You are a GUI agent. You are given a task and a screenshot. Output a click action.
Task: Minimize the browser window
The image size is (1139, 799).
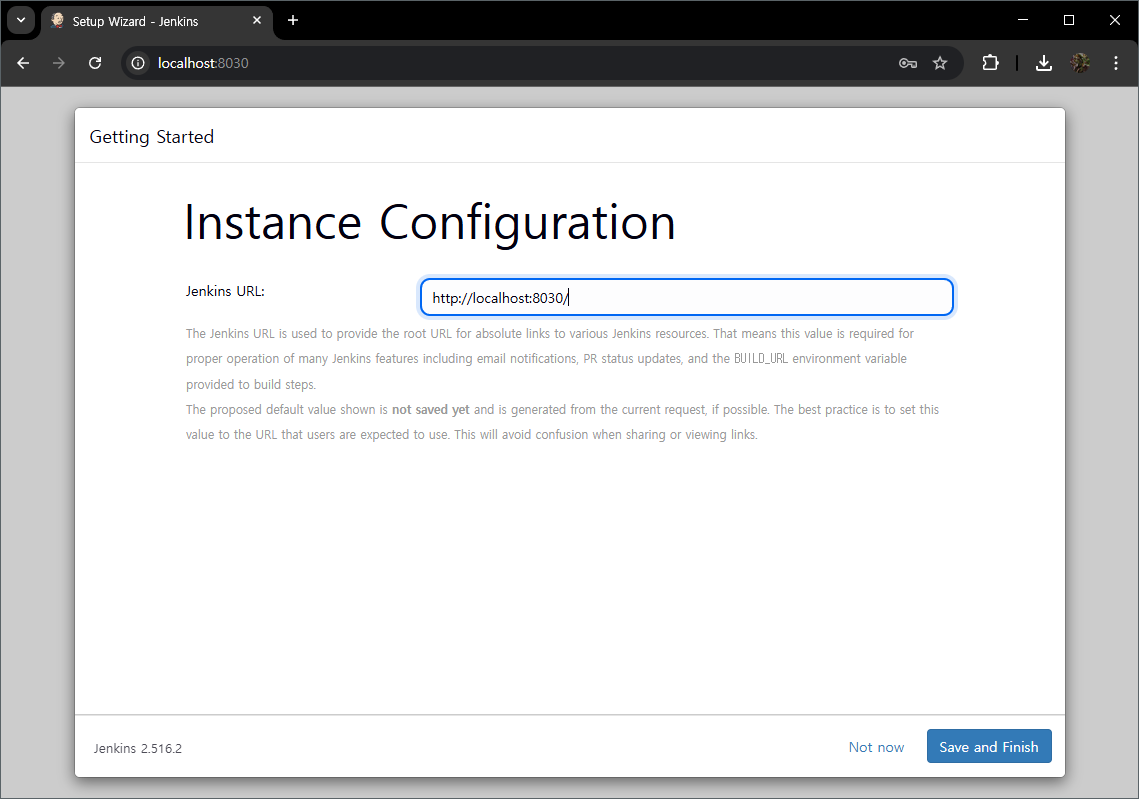pos(1023,20)
